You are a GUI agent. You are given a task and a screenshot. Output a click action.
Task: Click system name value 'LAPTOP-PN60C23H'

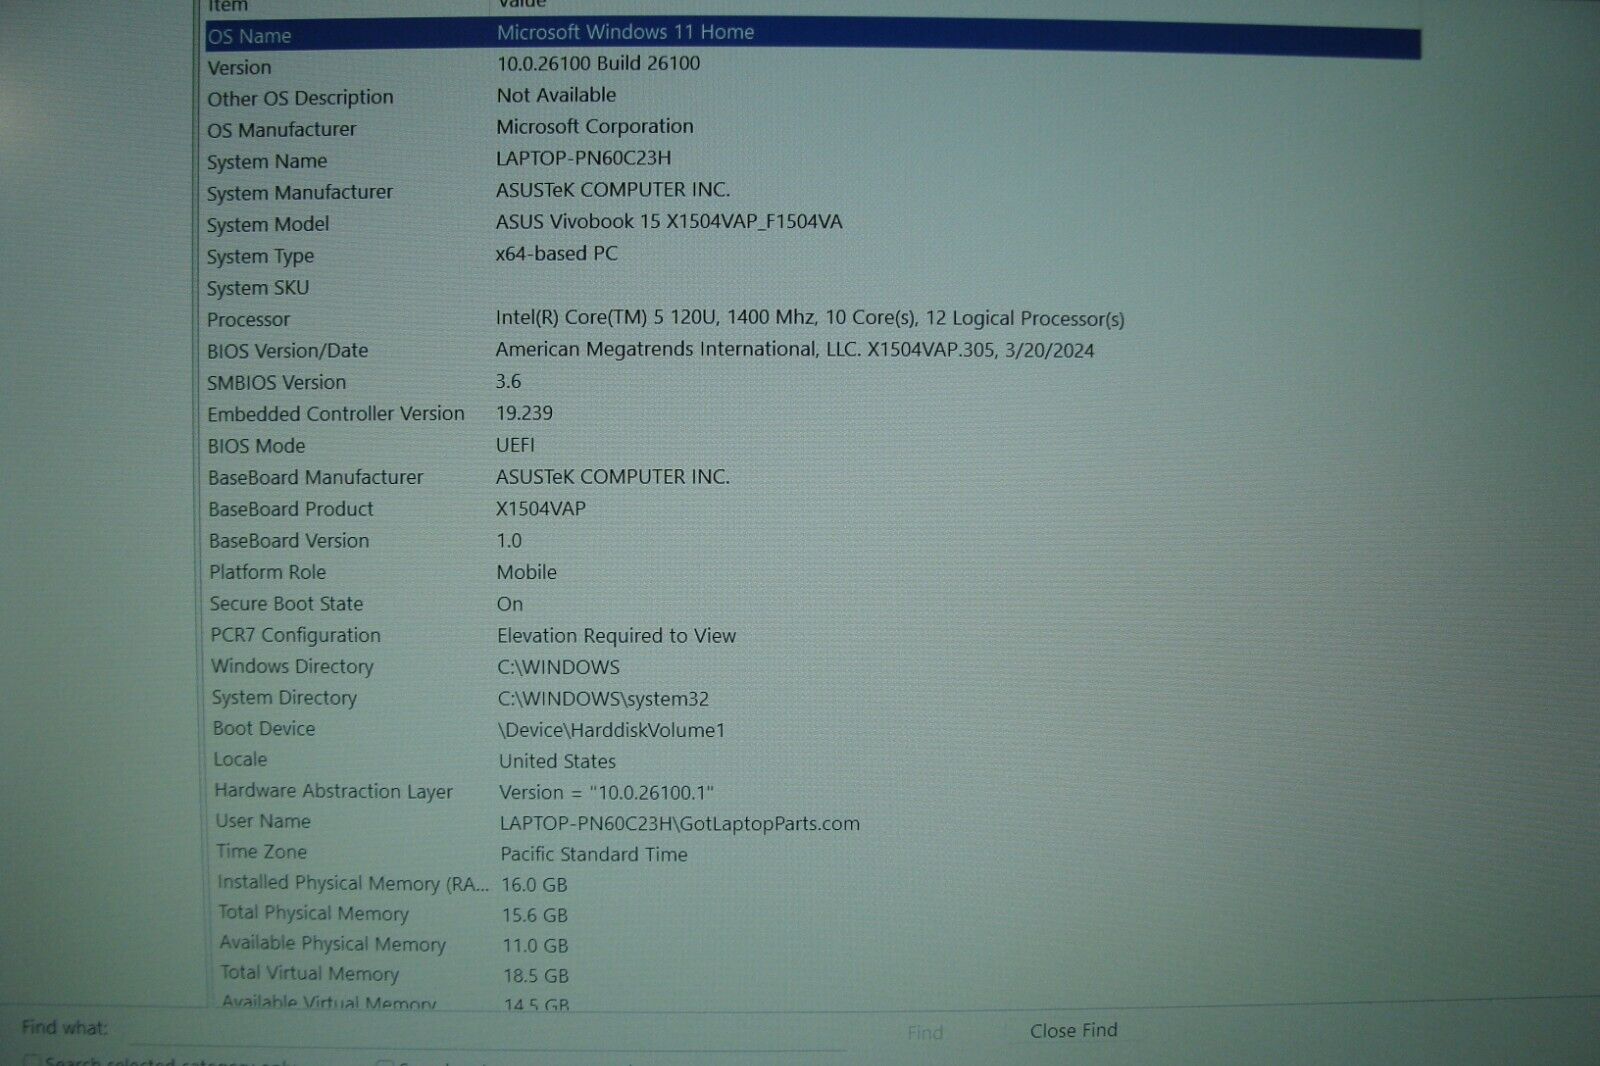click(583, 158)
